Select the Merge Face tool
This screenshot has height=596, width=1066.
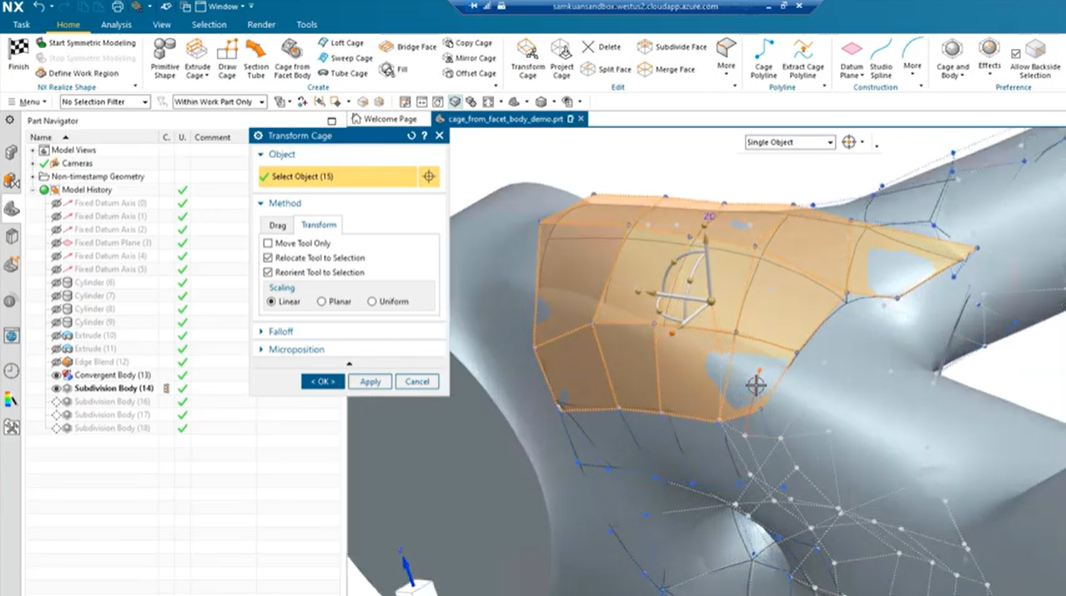click(666, 69)
